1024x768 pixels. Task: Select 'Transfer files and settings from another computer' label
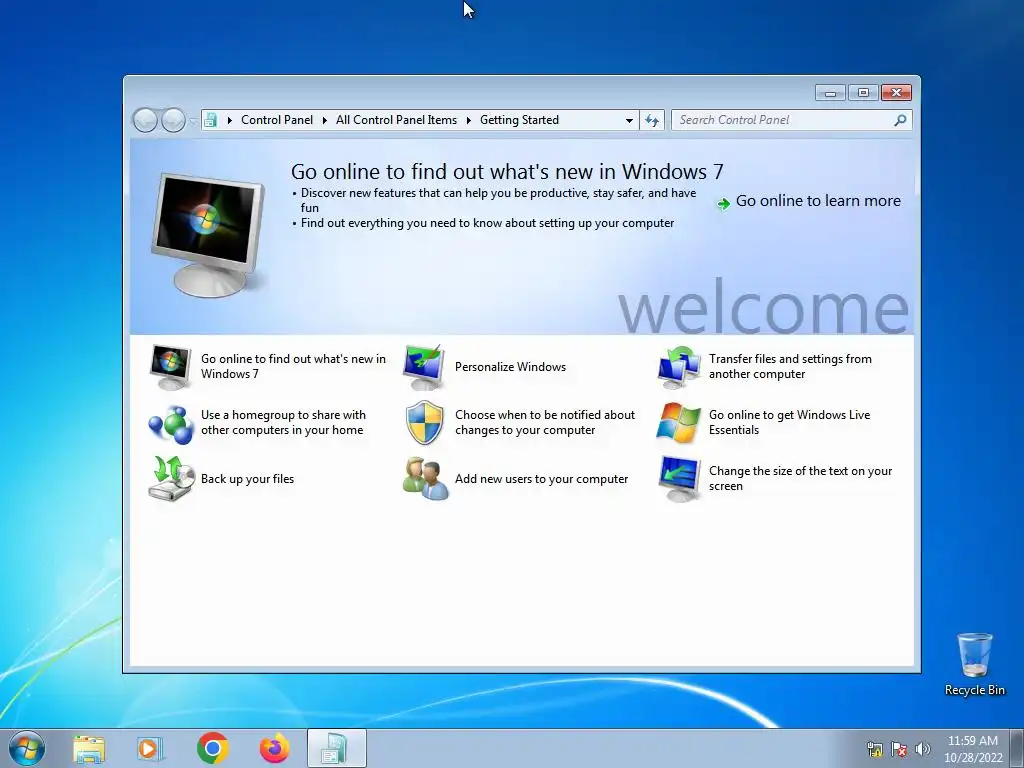tap(790, 366)
